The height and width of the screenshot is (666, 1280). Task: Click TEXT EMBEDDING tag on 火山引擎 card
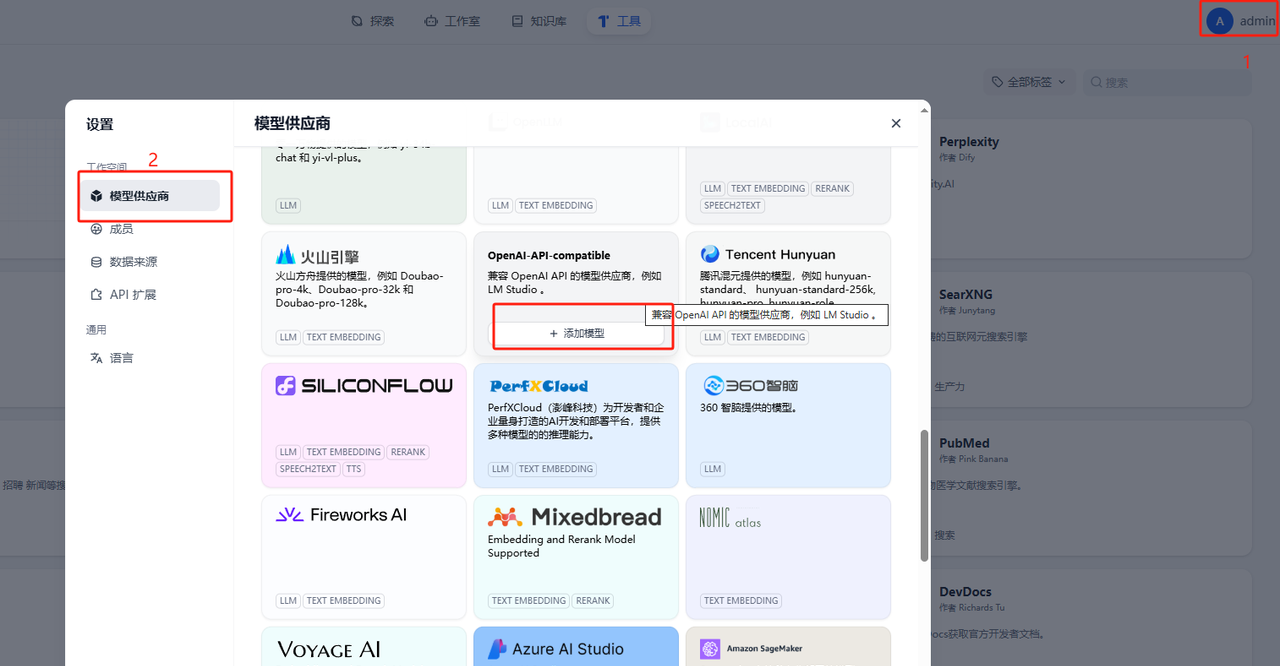tap(344, 337)
